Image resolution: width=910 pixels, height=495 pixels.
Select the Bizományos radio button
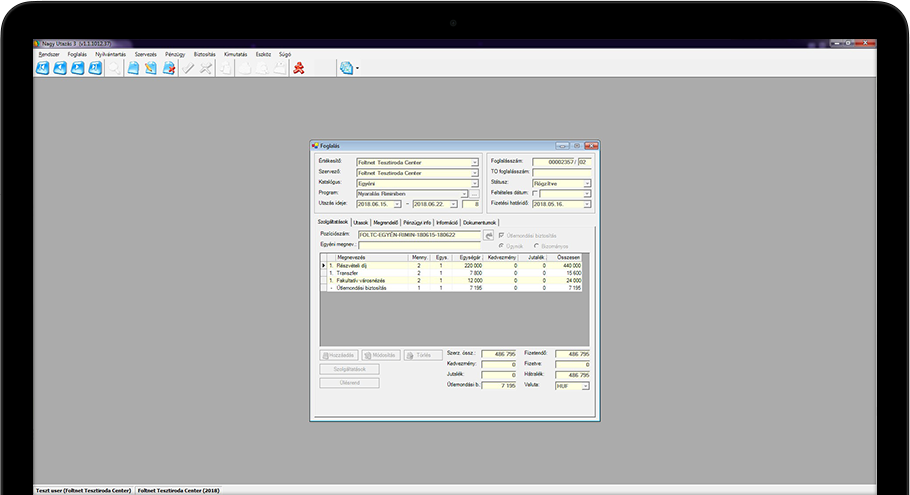536,246
